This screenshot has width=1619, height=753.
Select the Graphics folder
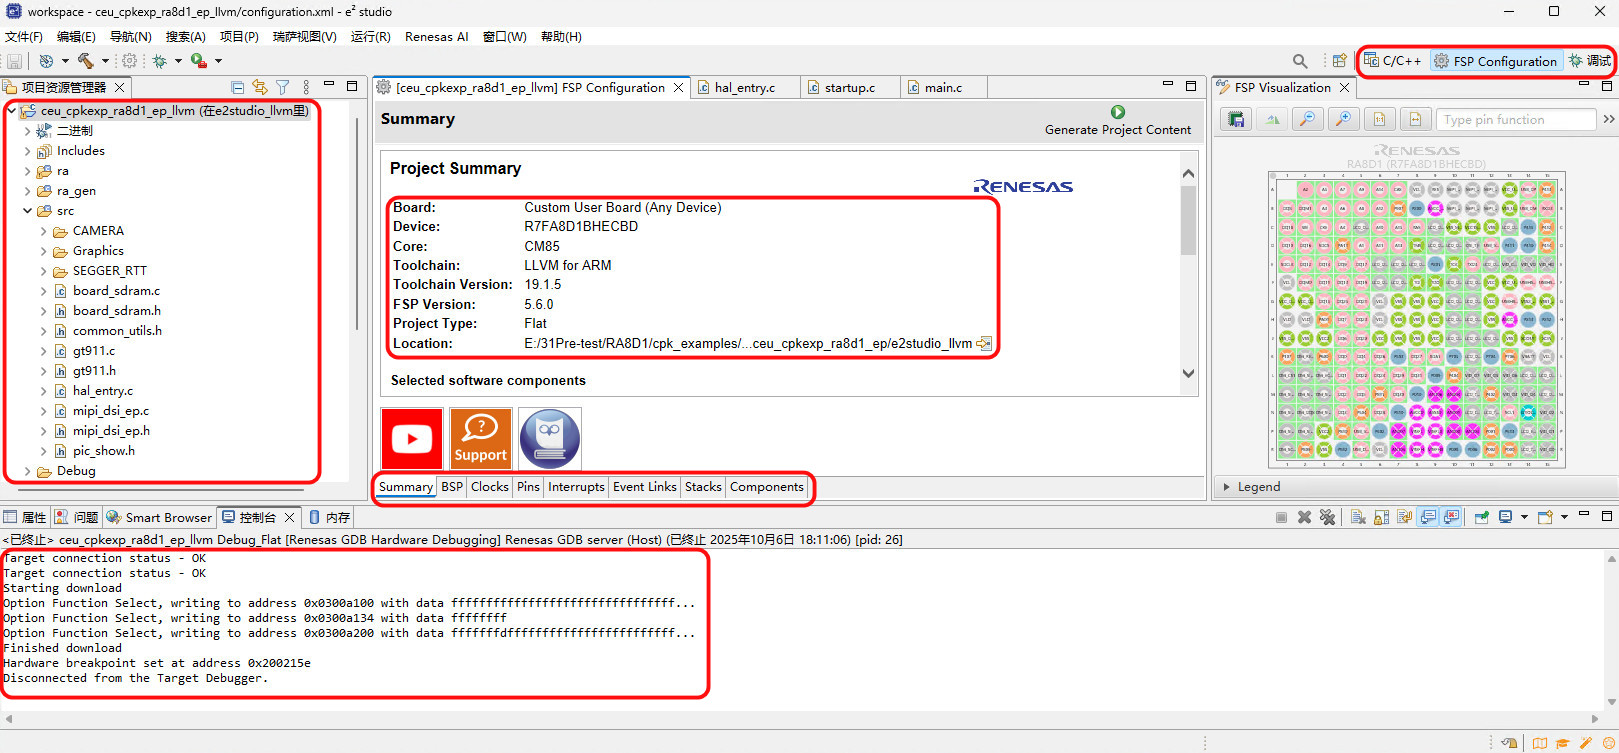pyautogui.click(x=89, y=251)
